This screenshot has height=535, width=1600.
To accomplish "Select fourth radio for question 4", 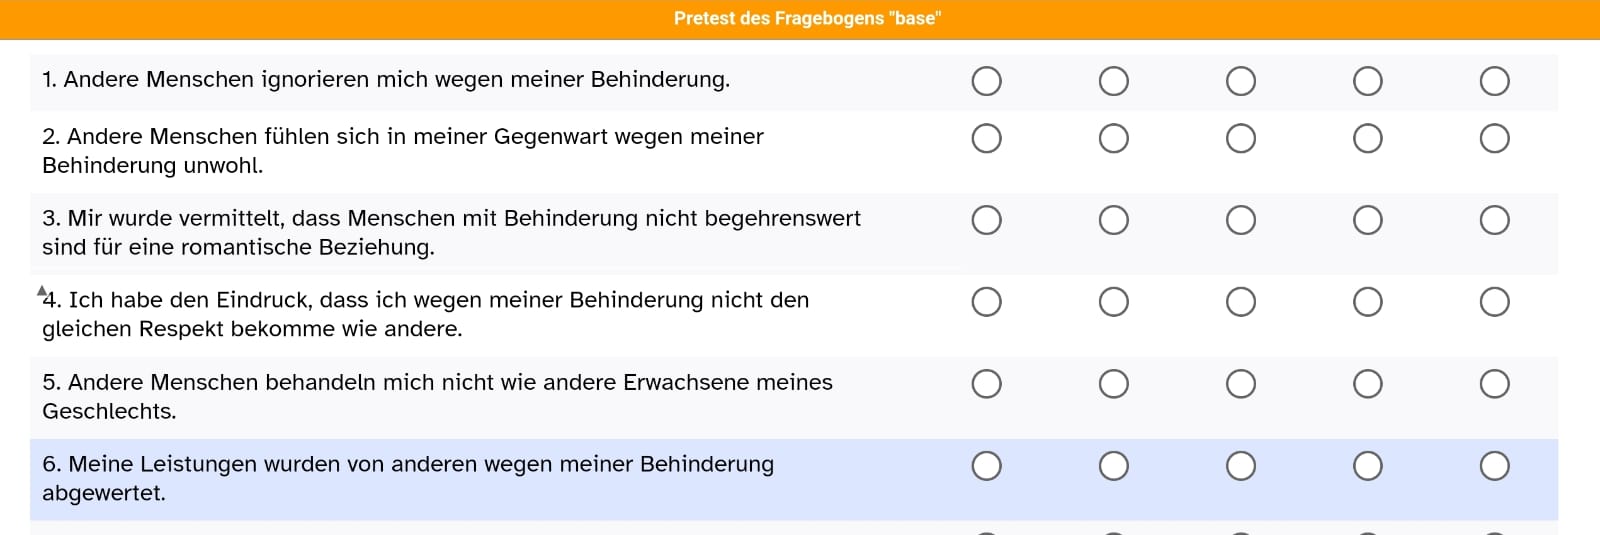I will coord(1367,302).
